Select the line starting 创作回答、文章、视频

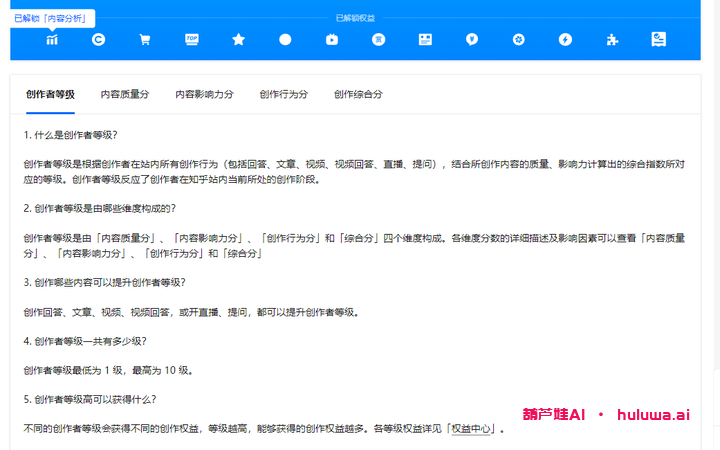(191, 313)
